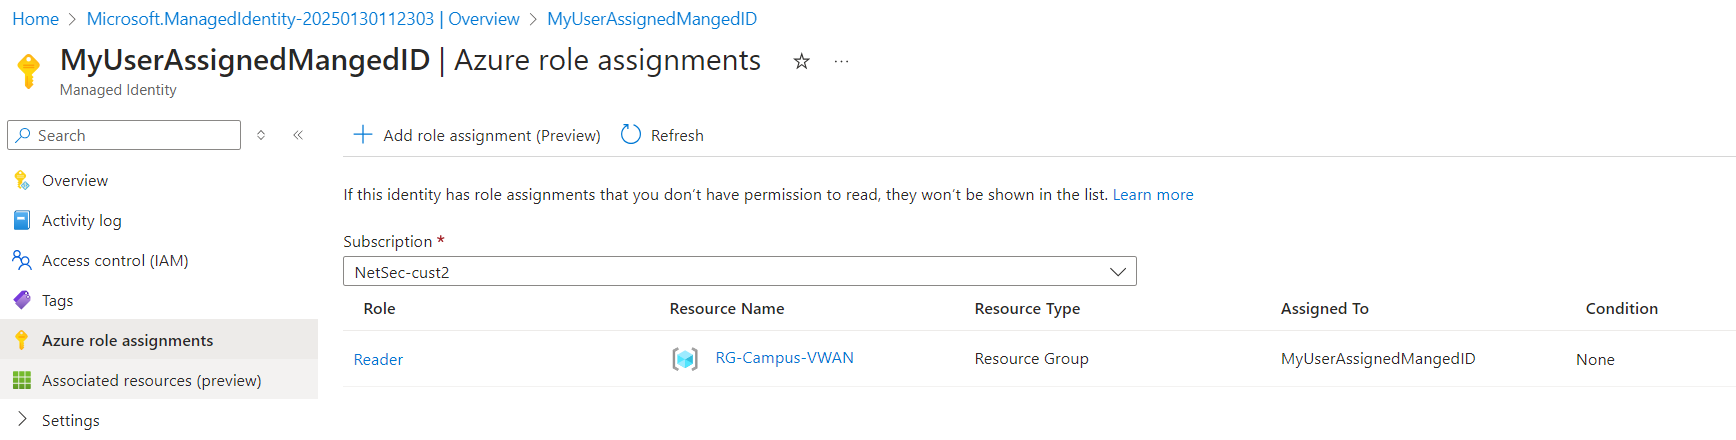Screen dimensions: 1736x440
Task: Select Associated resources (preview) menu item
Action: pos(151,381)
